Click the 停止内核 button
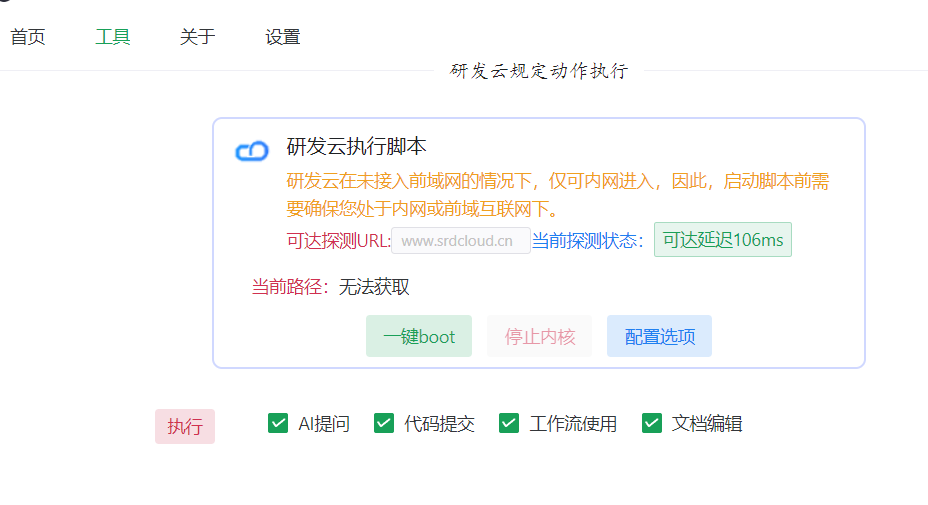The height and width of the screenshot is (505, 928). [540, 336]
